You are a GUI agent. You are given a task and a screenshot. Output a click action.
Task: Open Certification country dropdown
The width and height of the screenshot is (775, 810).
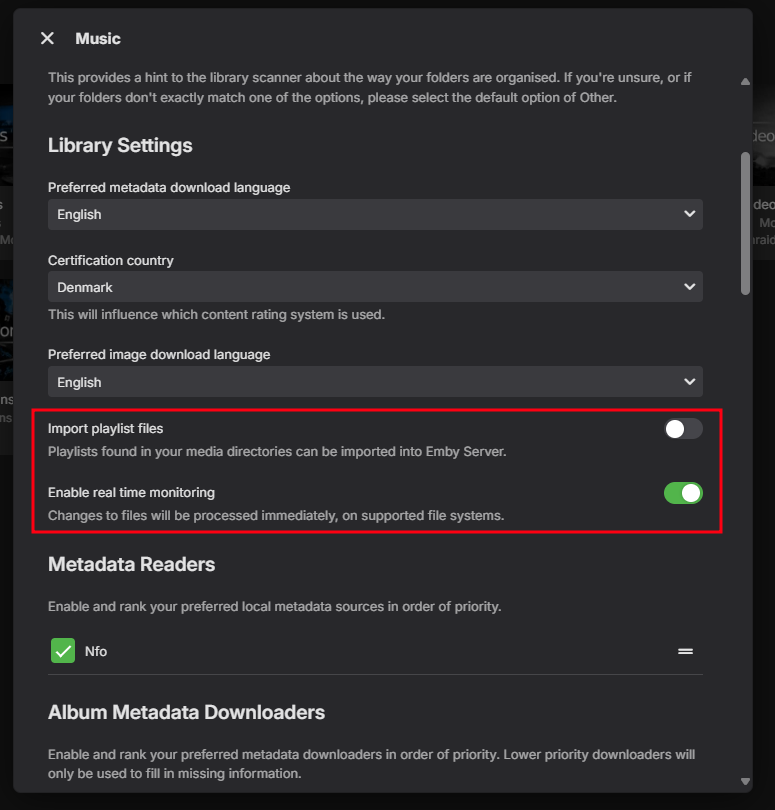[x=375, y=287]
